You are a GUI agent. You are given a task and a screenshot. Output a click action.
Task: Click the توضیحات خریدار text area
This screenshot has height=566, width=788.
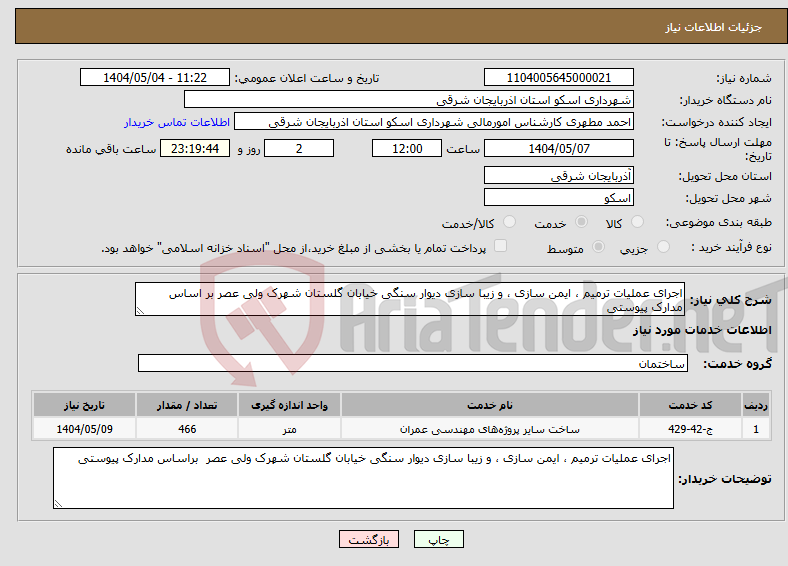point(363,478)
